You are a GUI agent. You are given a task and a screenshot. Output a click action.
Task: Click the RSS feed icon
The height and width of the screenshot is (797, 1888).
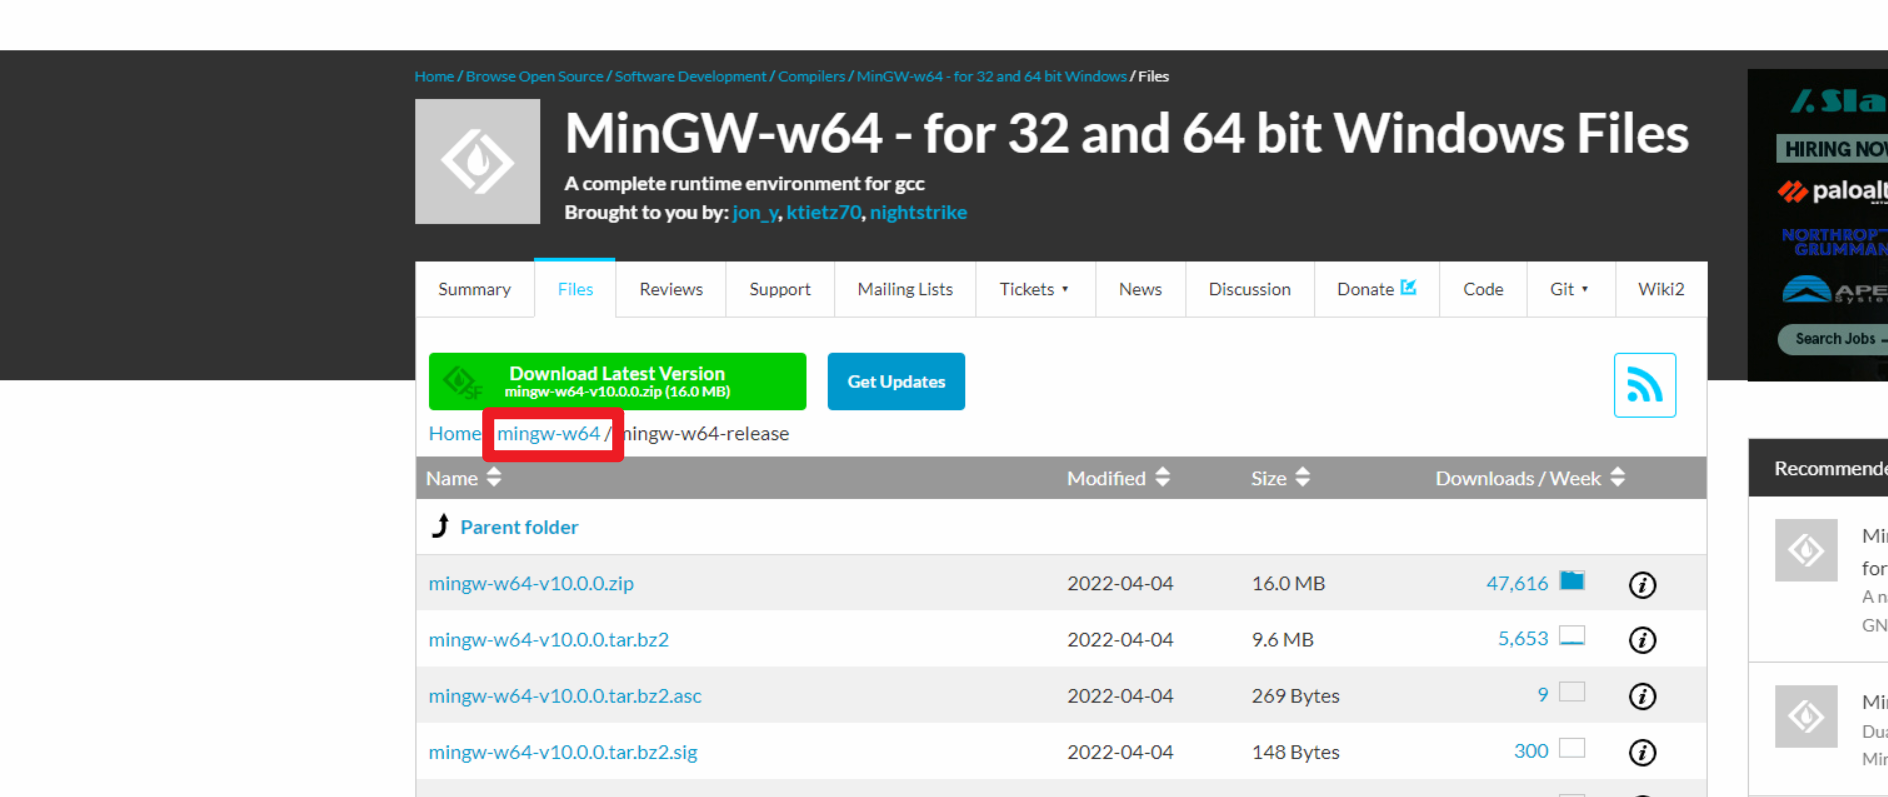click(1644, 385)
